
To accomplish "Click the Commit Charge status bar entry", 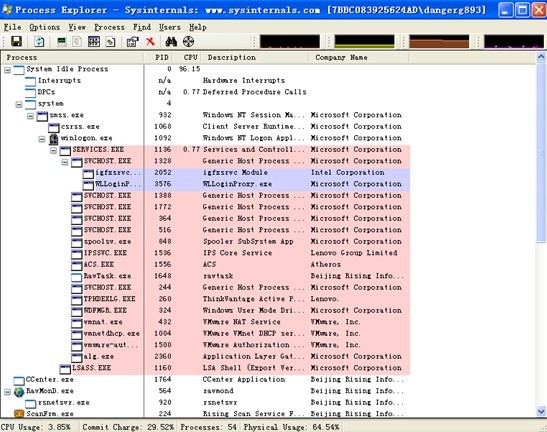I will 128,427.
